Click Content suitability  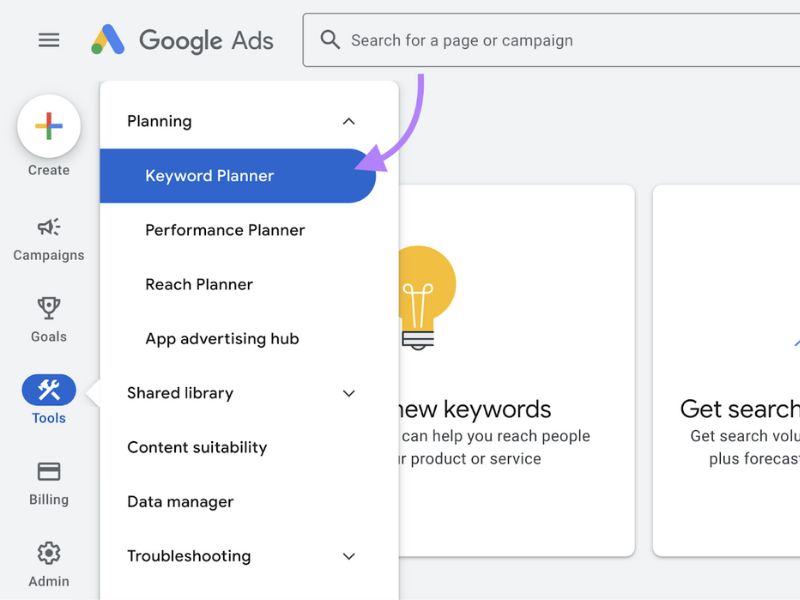coord(196,447)
